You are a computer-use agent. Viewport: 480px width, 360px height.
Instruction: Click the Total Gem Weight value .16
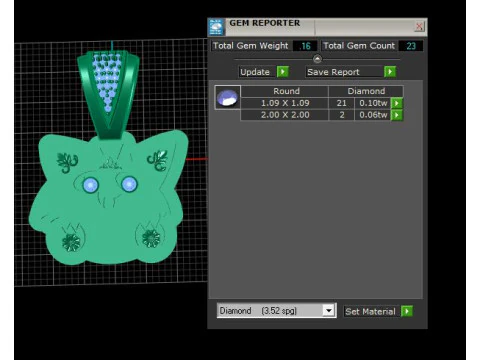pyautogui.click(x=305, y=46)
